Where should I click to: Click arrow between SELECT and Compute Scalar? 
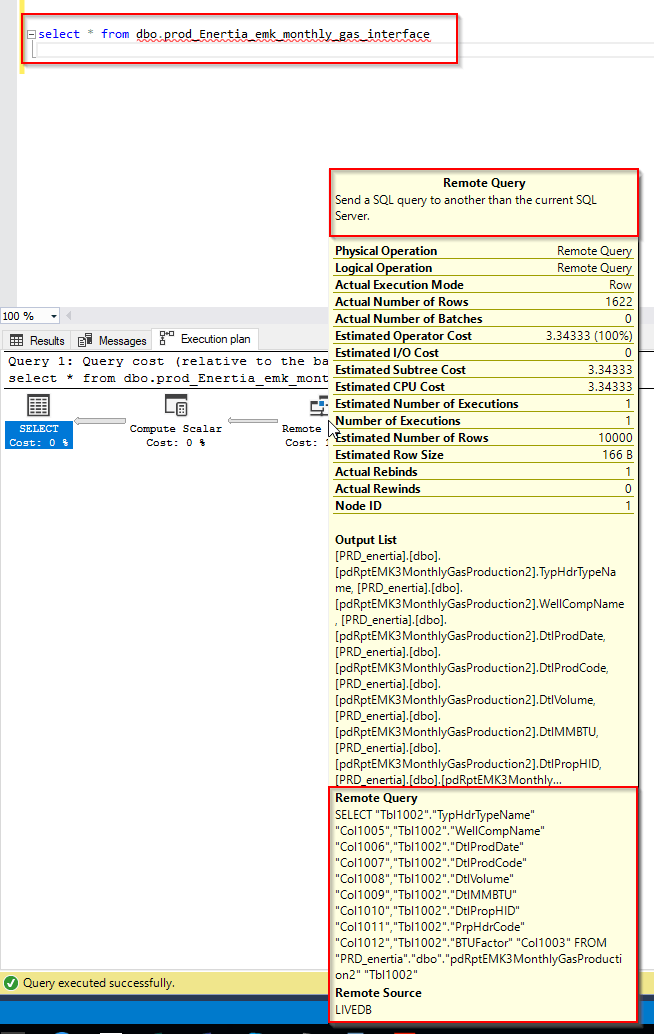coord(99,421)
